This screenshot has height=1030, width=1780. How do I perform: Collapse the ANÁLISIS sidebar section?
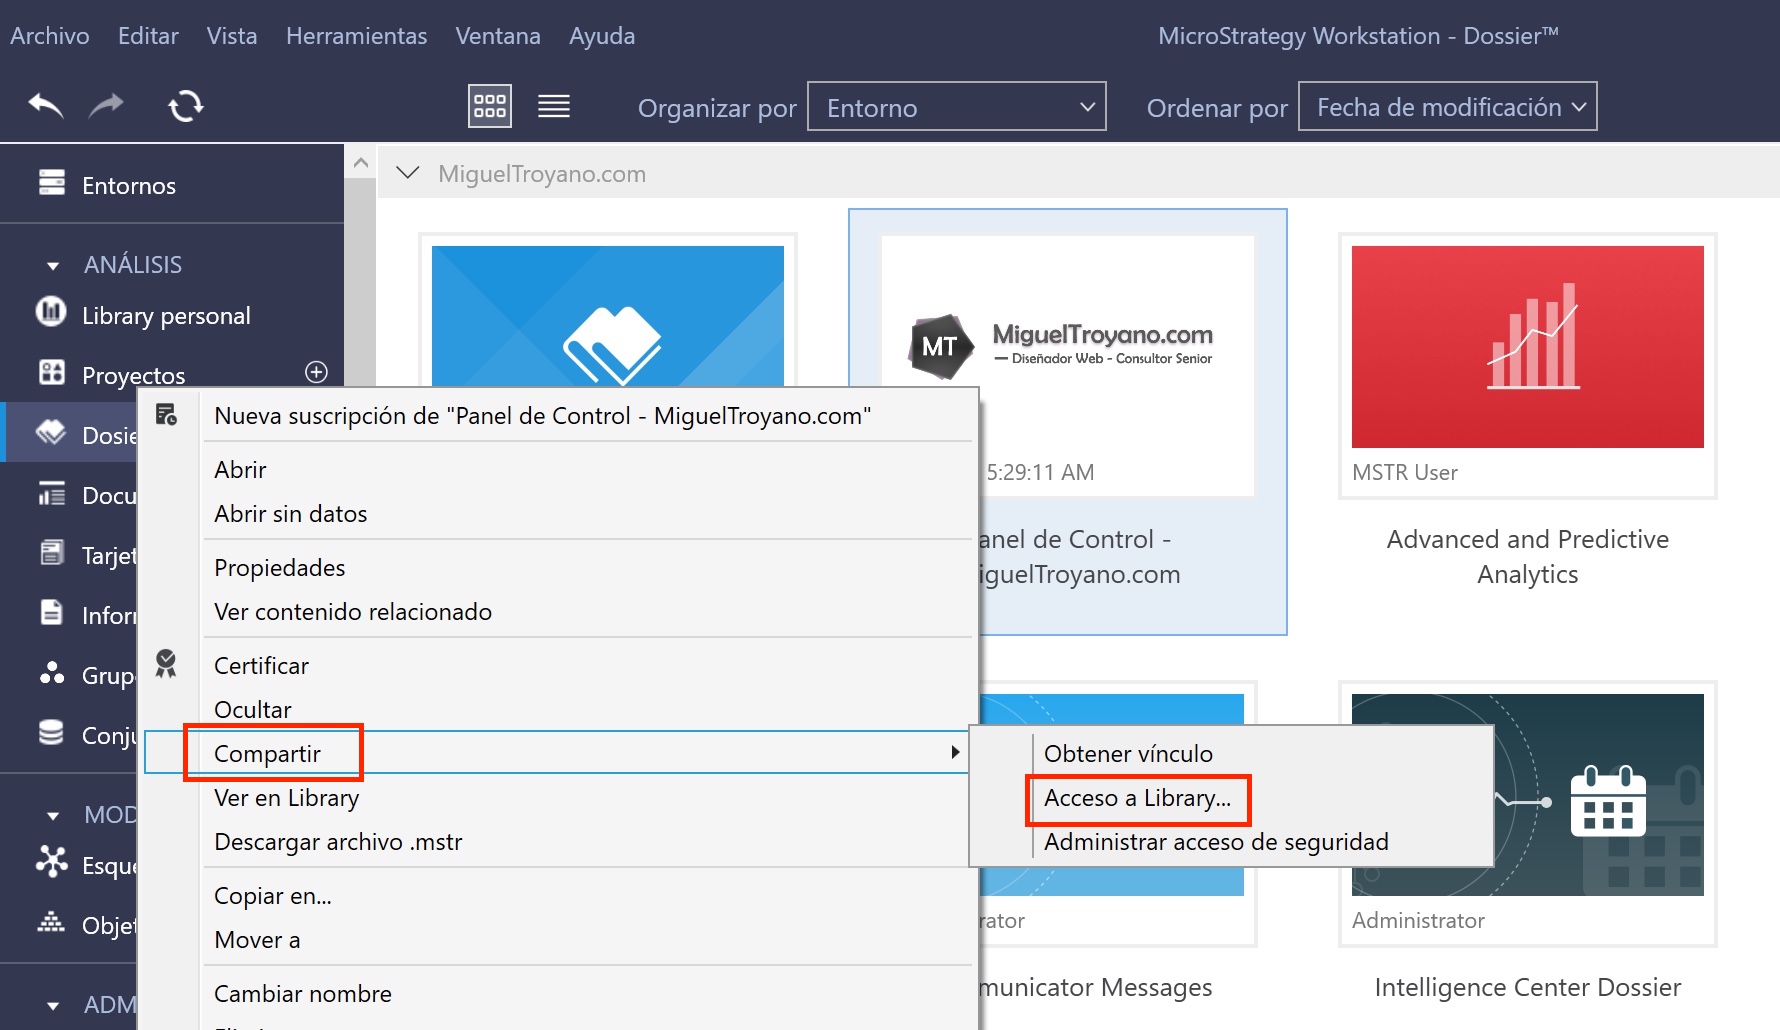[53, 266]
